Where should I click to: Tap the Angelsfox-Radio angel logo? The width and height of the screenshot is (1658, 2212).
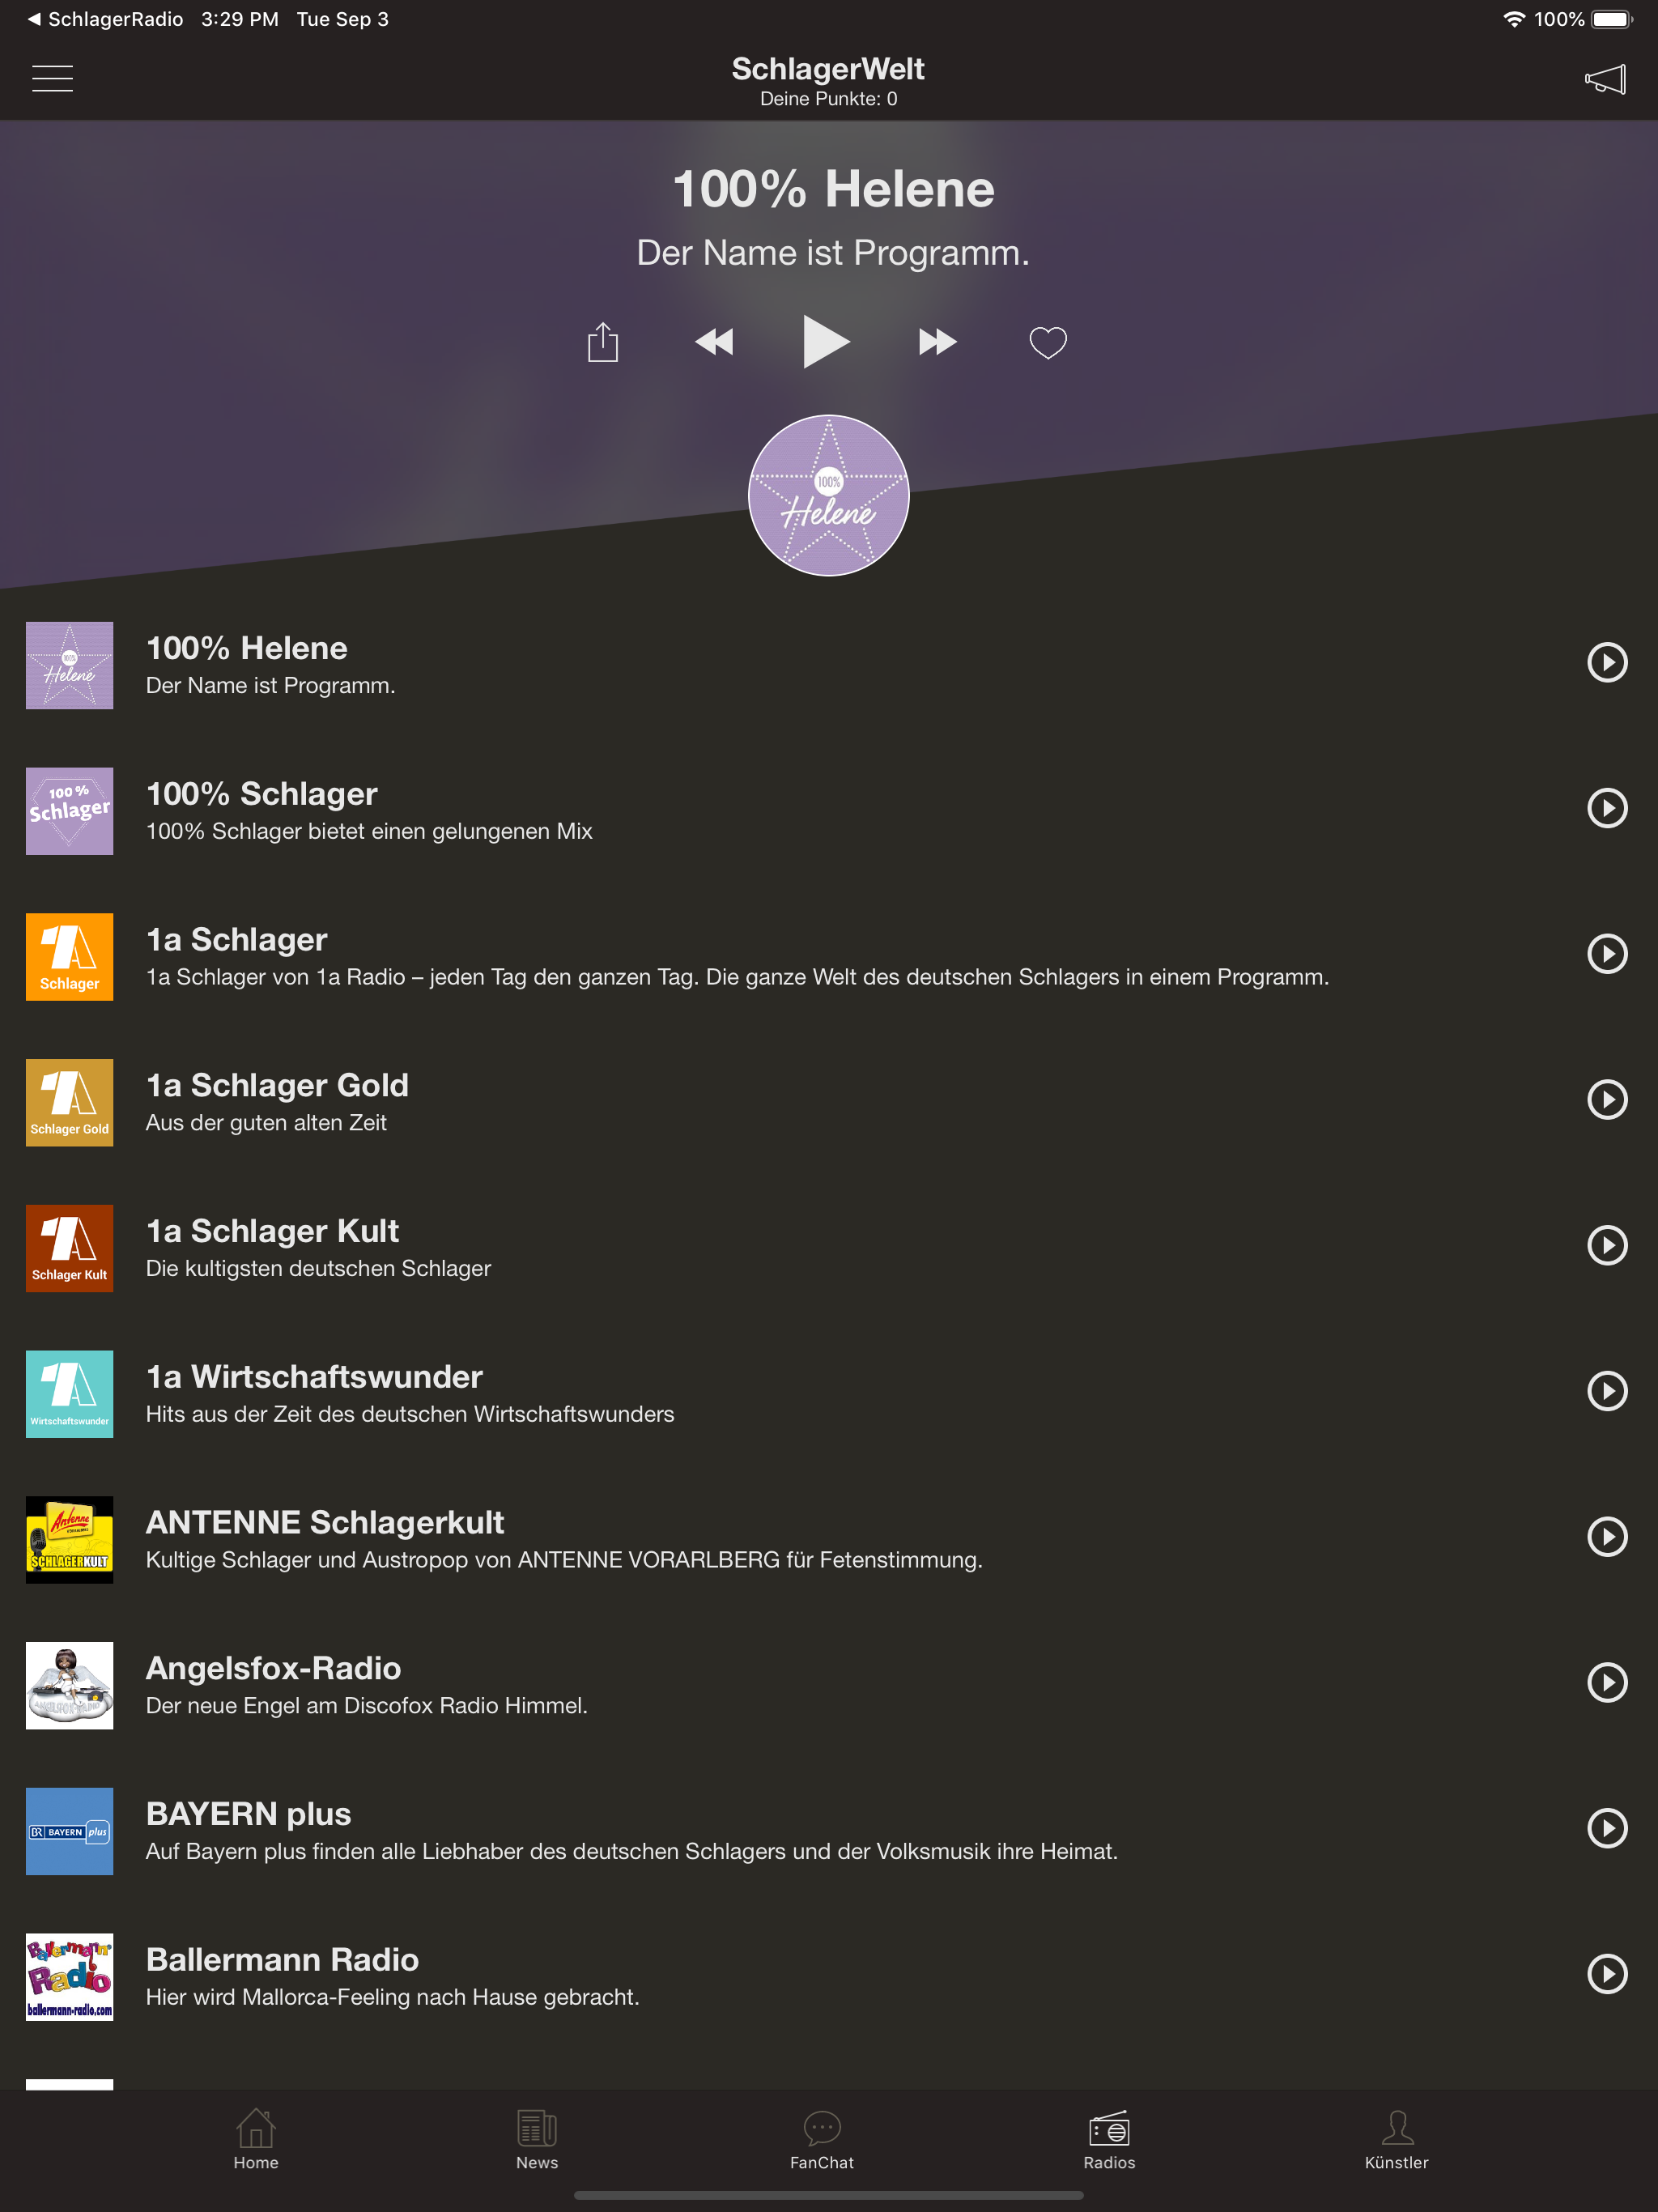tap(69, 1685)
